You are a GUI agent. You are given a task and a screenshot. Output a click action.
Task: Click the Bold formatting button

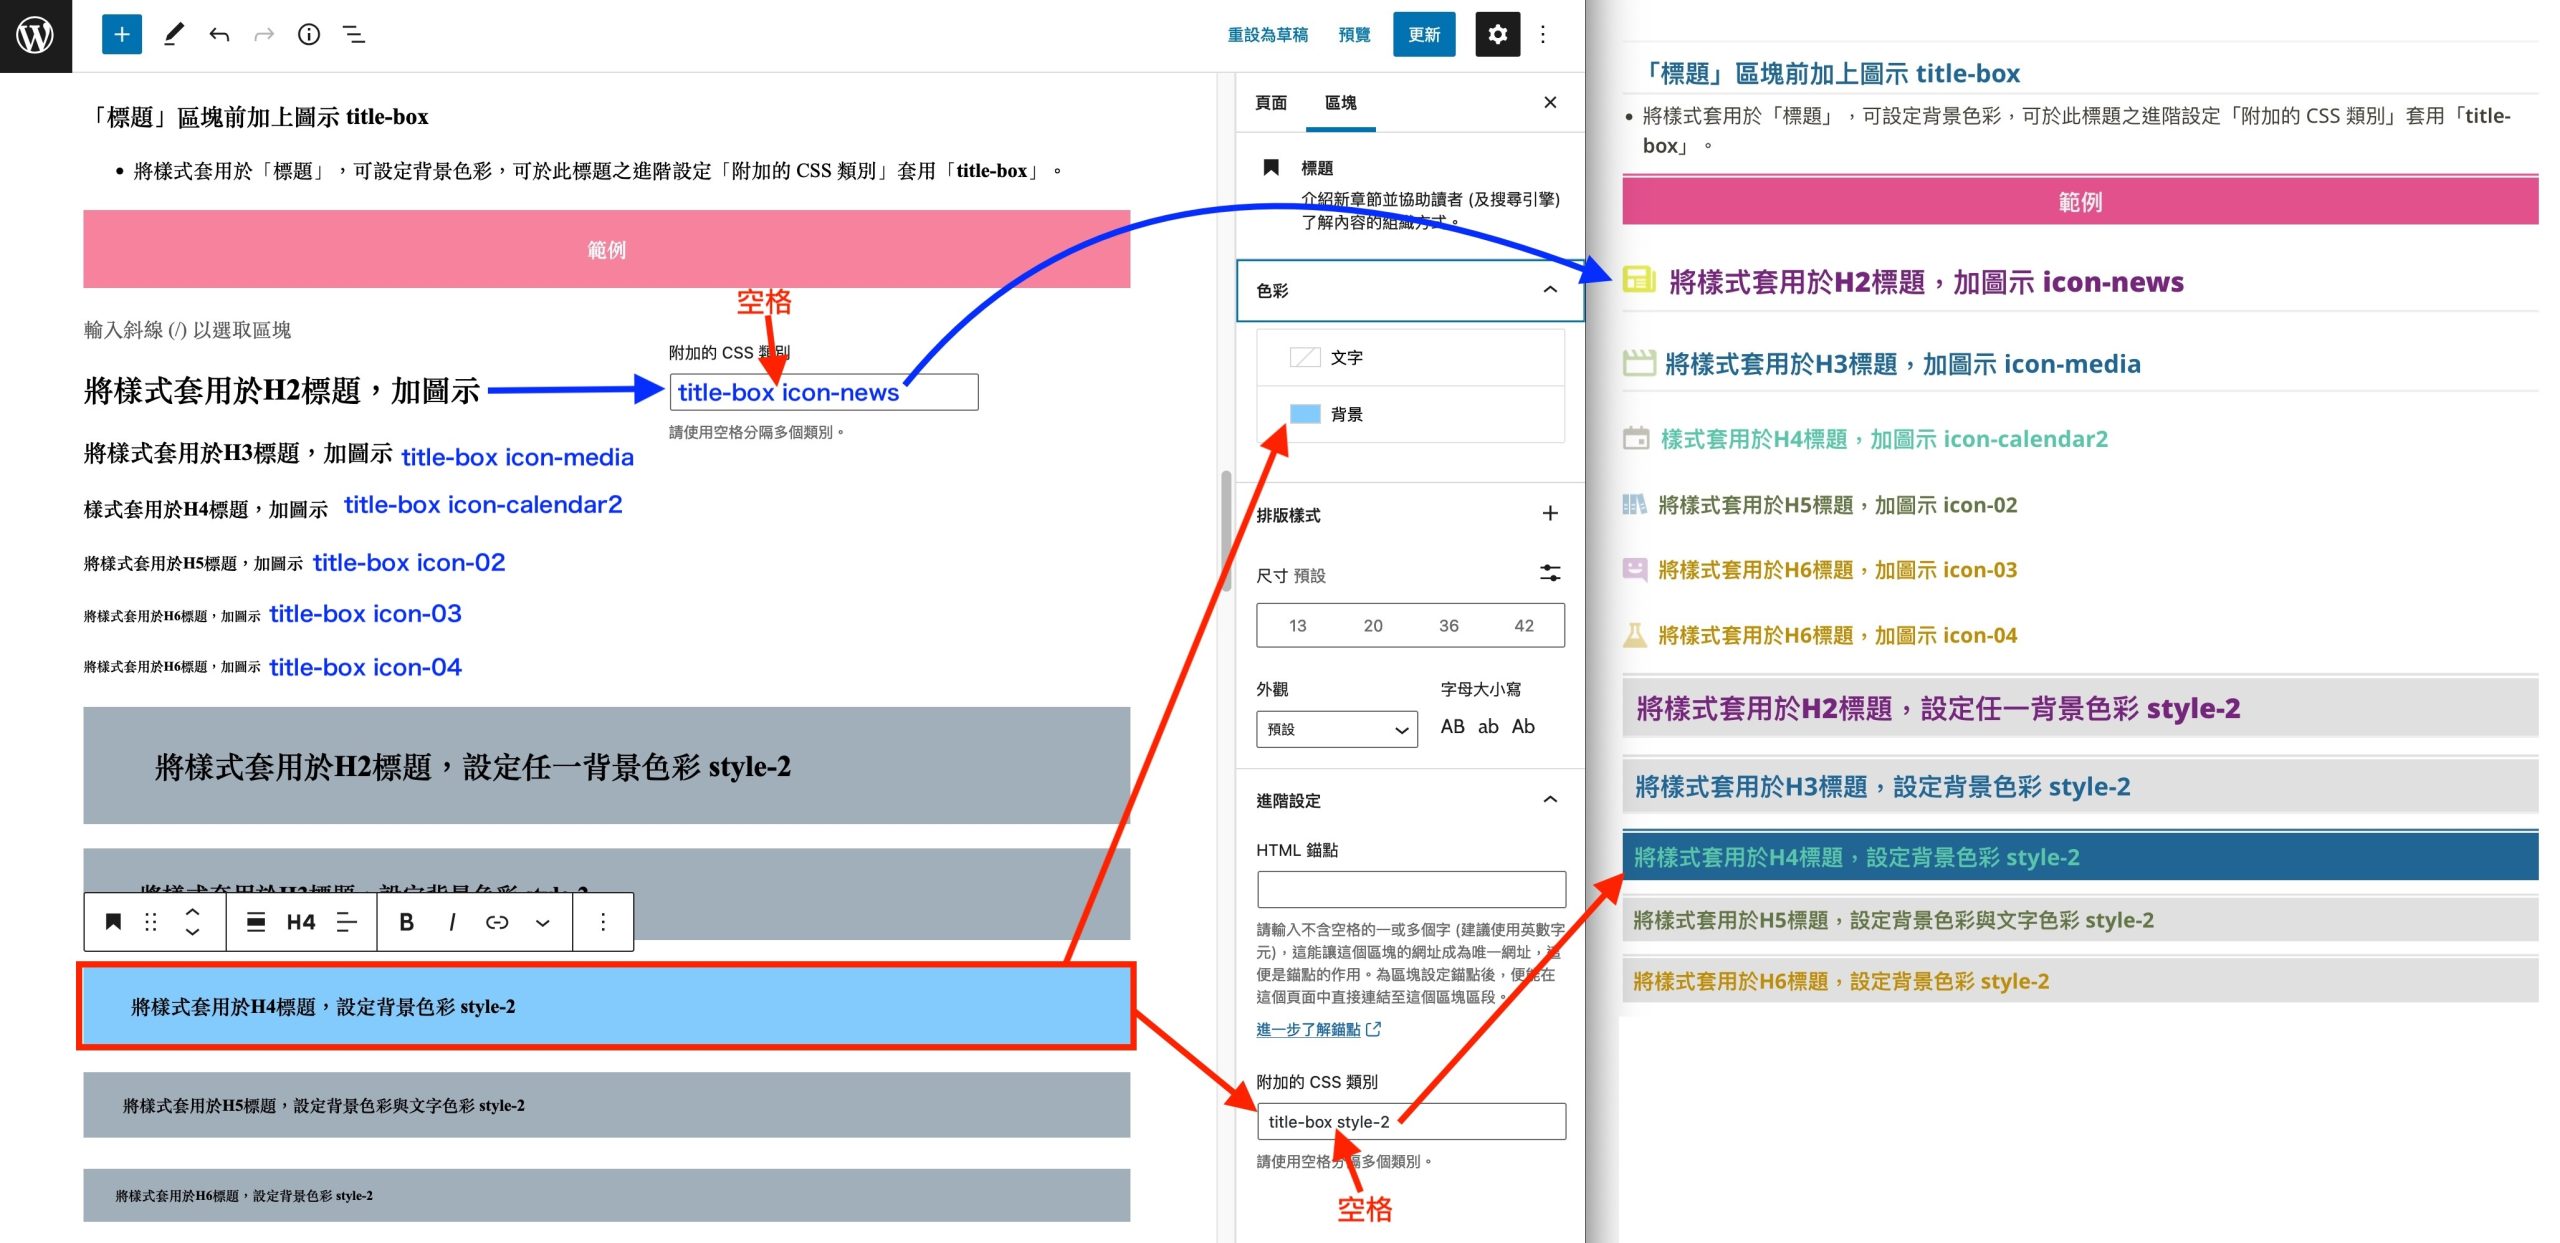coord(406,922)
